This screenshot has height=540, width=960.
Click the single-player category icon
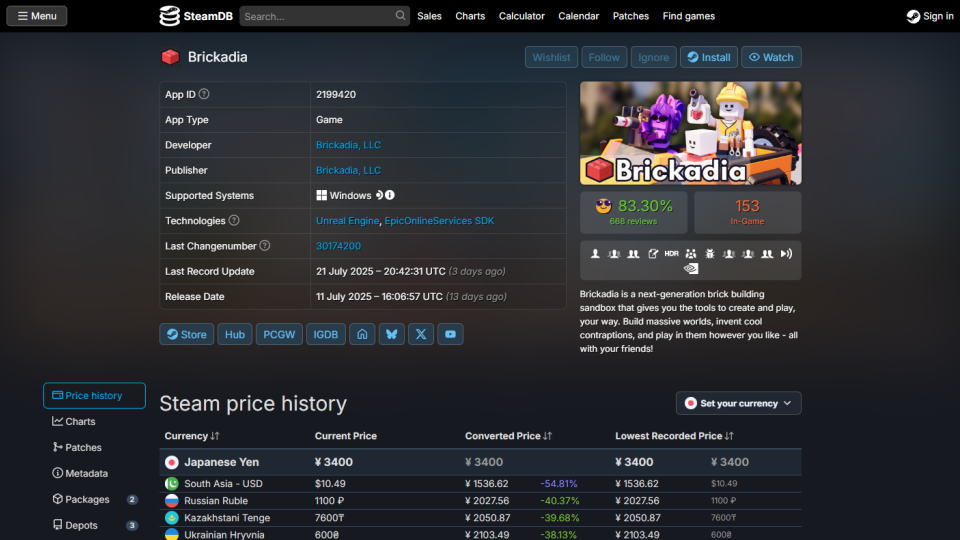pos(595,253)
